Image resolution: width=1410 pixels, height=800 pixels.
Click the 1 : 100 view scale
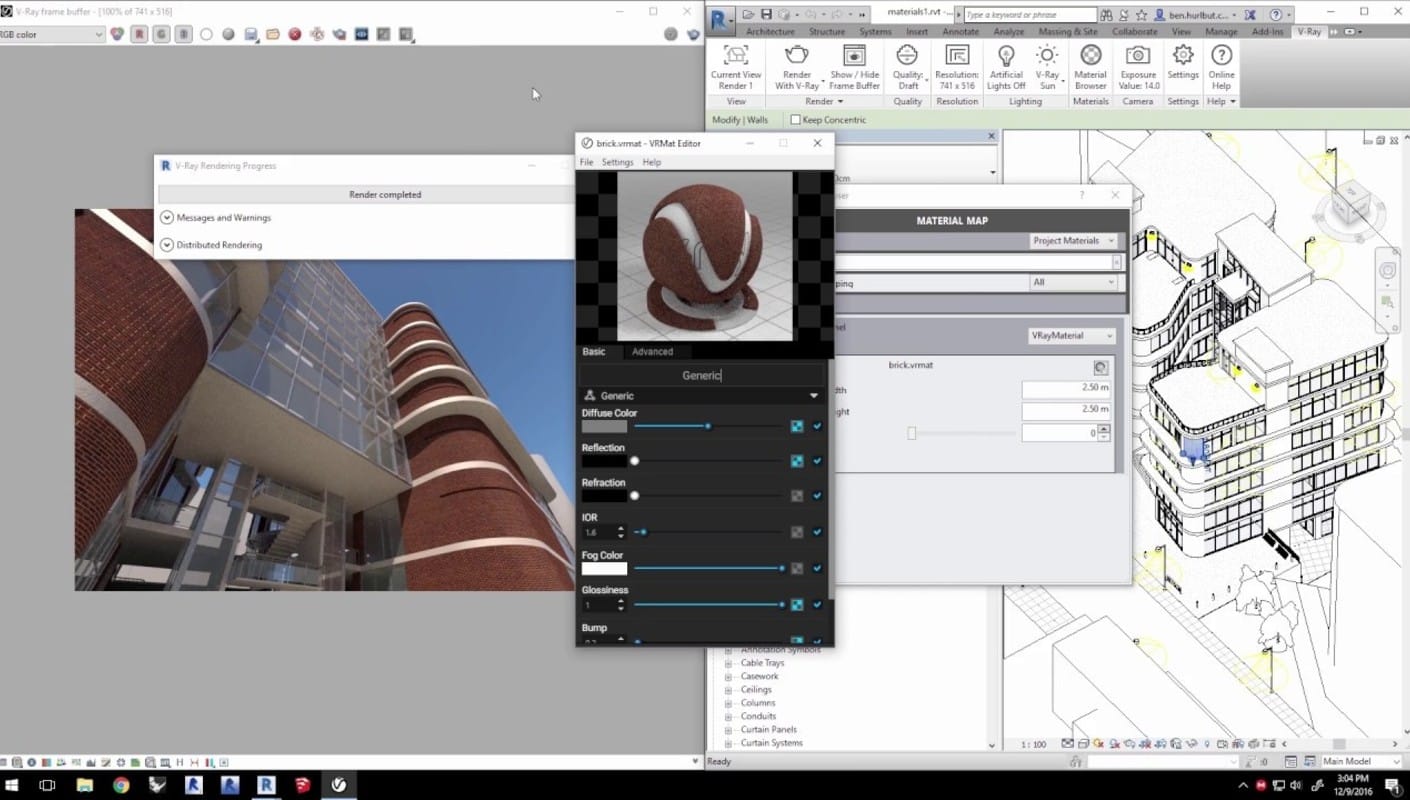tap(1033, 745)
